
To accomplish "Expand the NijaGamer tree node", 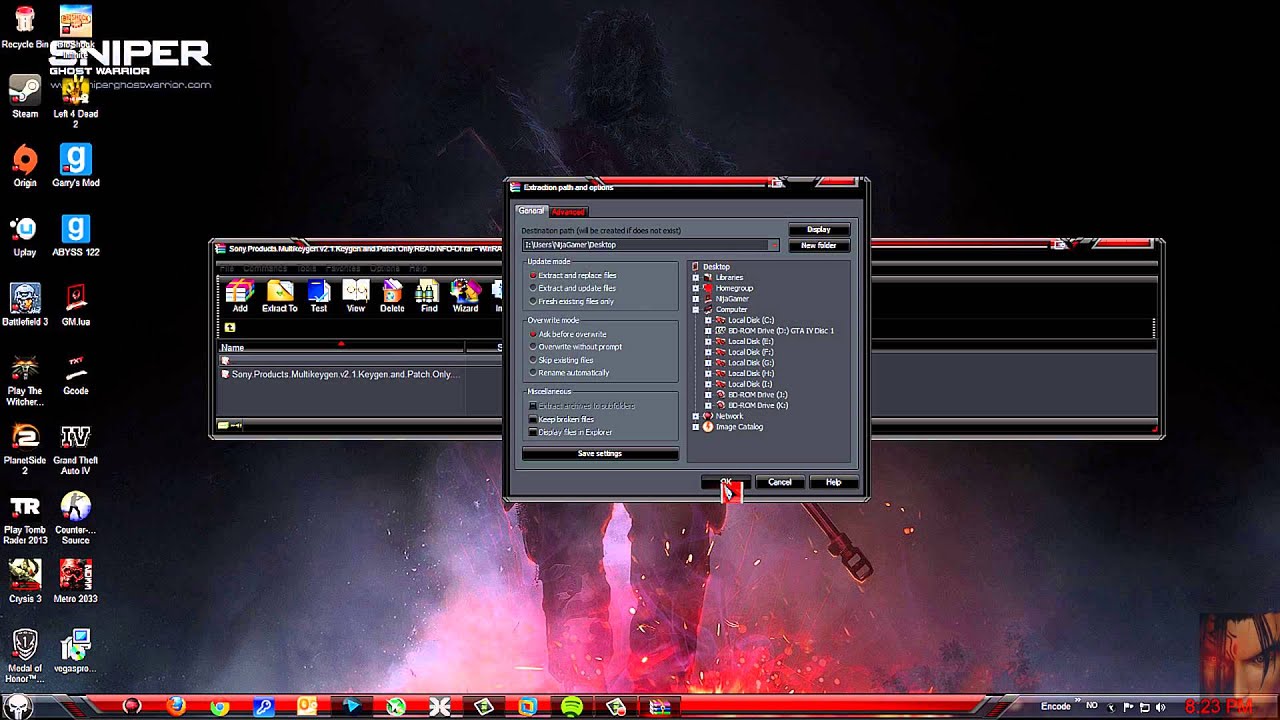I will (x=696, y=299).
